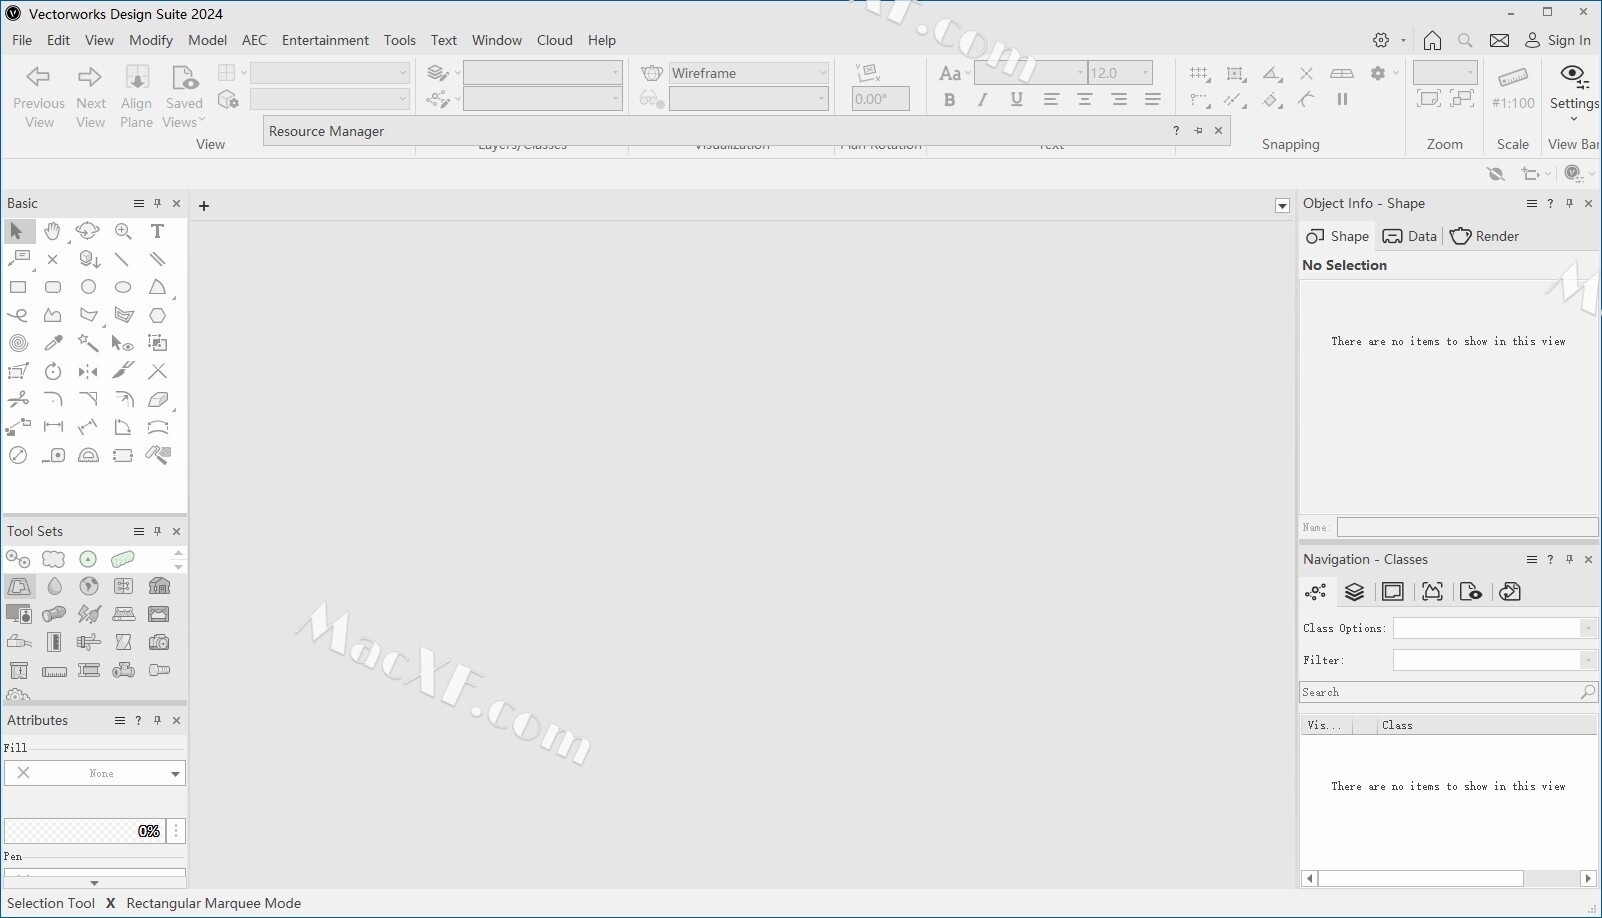This screenshot has height=918, width=1602.
Task: Open the Zoom percentage dropdown
Action: point(1445,73)
